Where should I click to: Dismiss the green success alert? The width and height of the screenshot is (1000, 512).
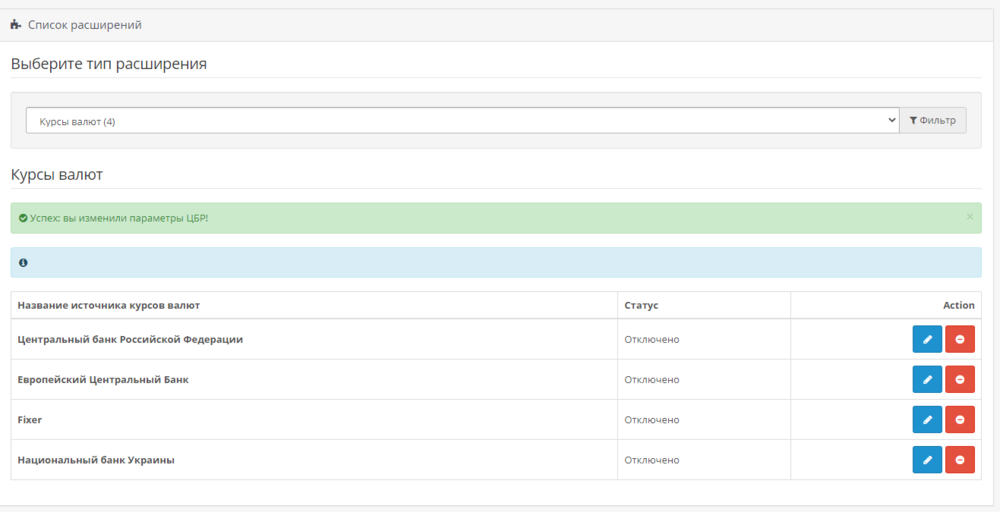tap(969, 216)
